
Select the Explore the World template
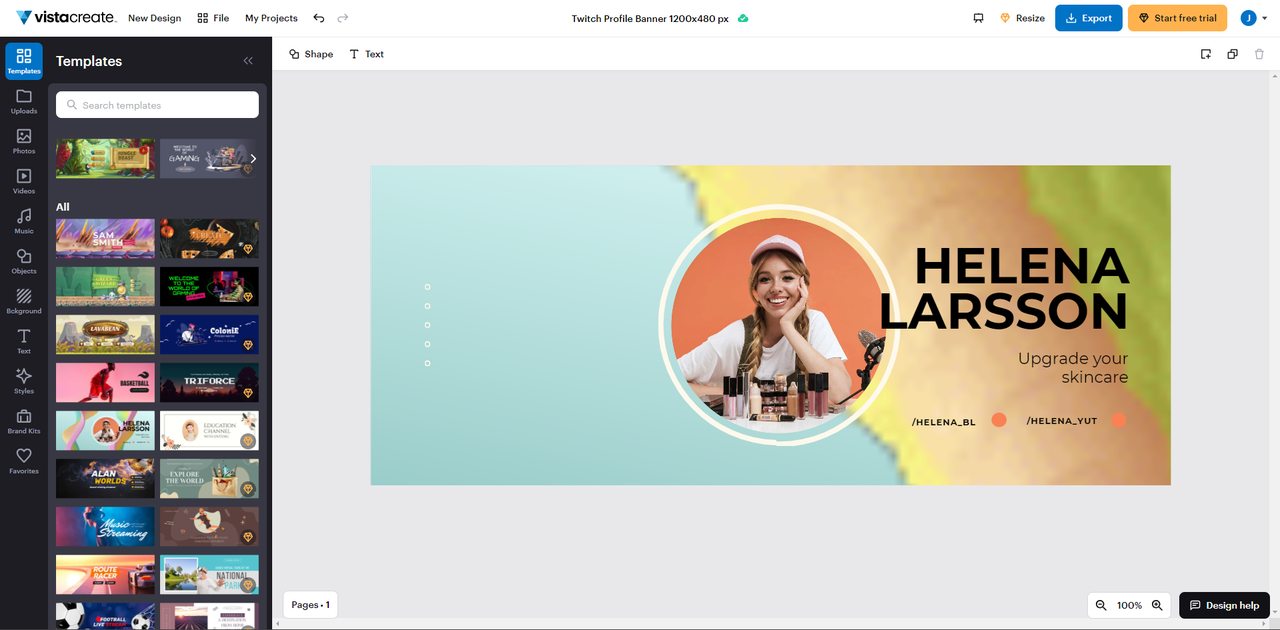tap(209, 478)
